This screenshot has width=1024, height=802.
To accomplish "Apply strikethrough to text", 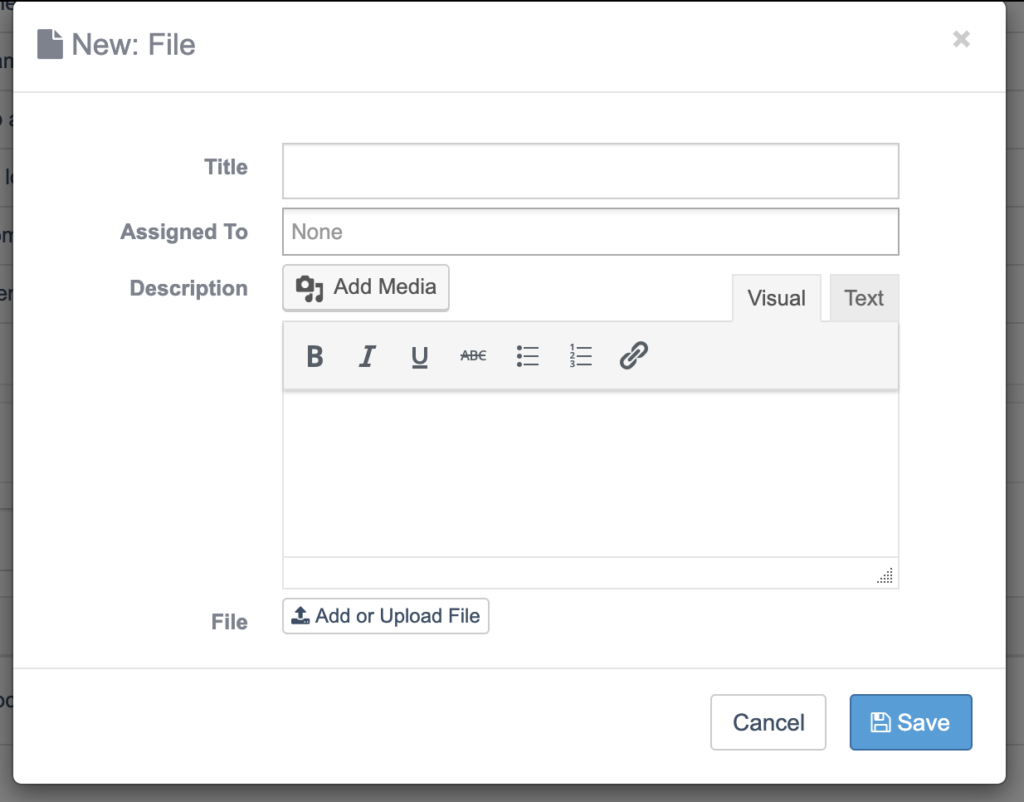I will coord(472,356).
